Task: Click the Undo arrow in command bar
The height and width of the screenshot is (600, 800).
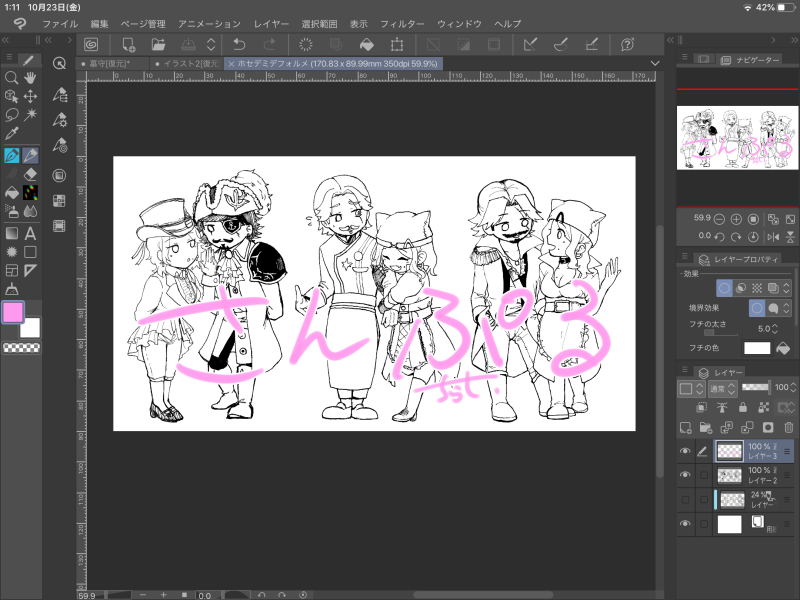Action: pyautogui.click(x=239, y=44)
